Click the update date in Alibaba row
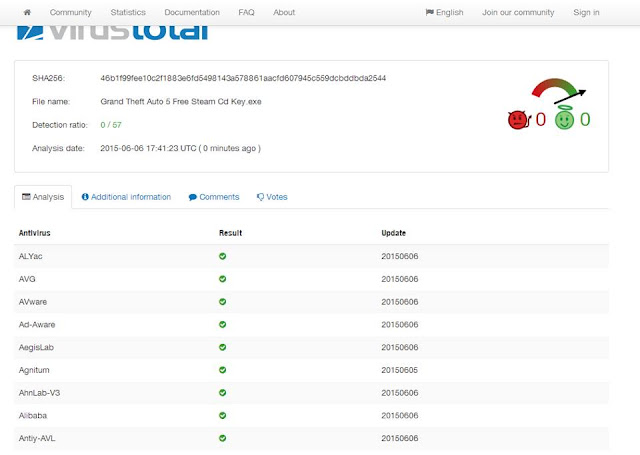The image size is (640, 455). [400, 416]
